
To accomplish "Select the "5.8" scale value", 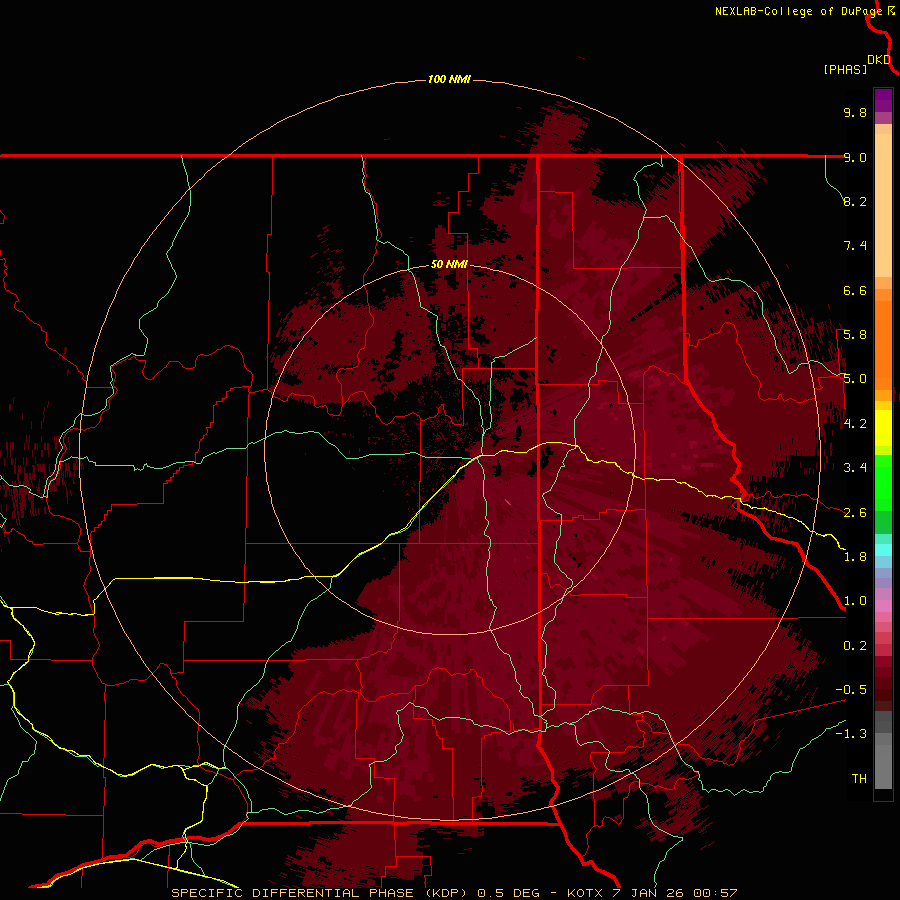I will (x=855, y=335).
